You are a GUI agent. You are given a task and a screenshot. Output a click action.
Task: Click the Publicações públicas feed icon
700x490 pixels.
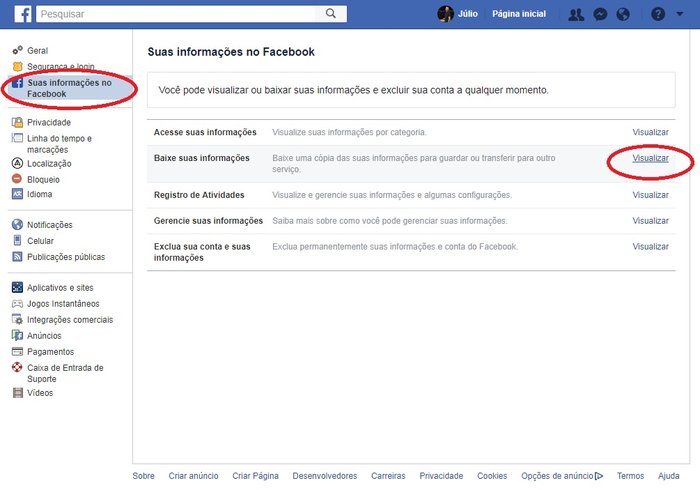click(x=17, y=257)
